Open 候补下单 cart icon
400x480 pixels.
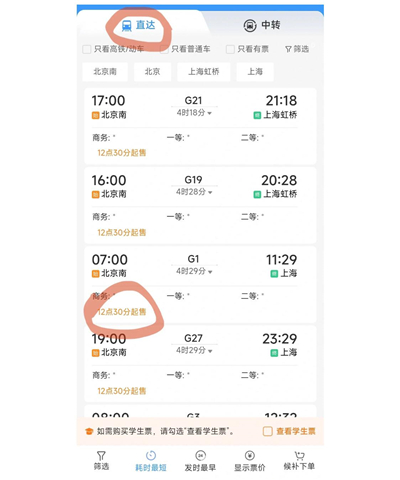click(x=299, y=455)
